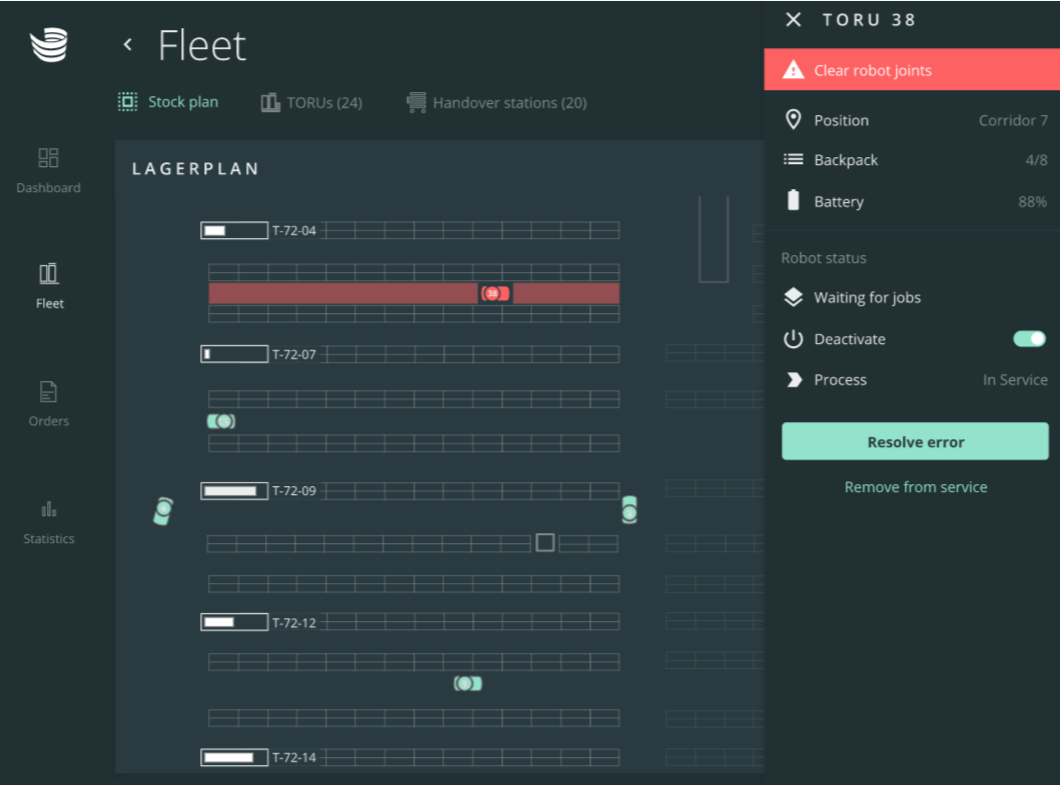
Task: Go to the Orders section
Action: tap(48, 403)
